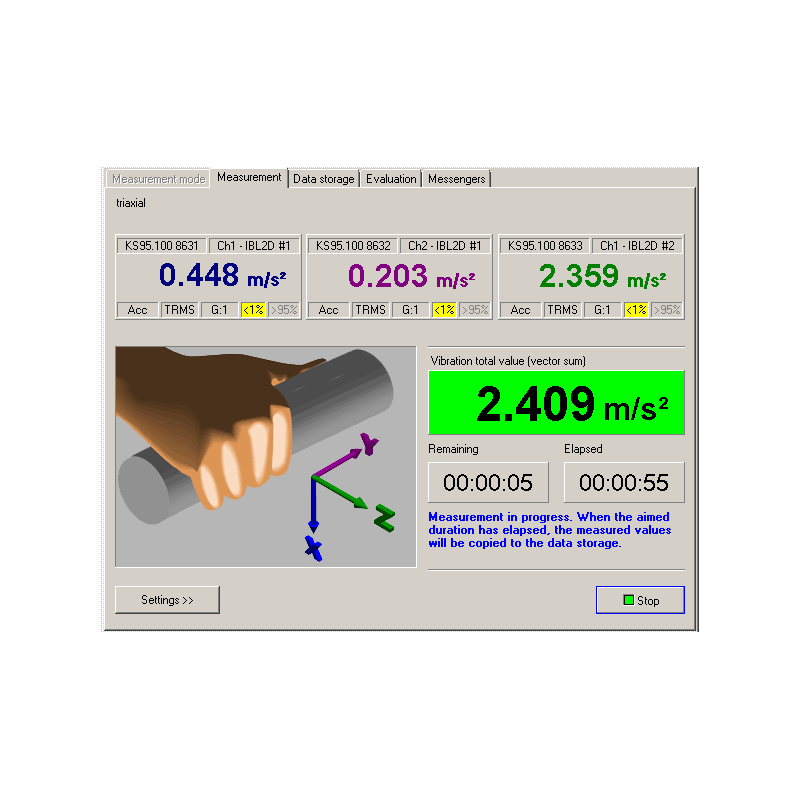
Task: Click the >95% overload indicator for sensor 8633
Action: [667, 310]
